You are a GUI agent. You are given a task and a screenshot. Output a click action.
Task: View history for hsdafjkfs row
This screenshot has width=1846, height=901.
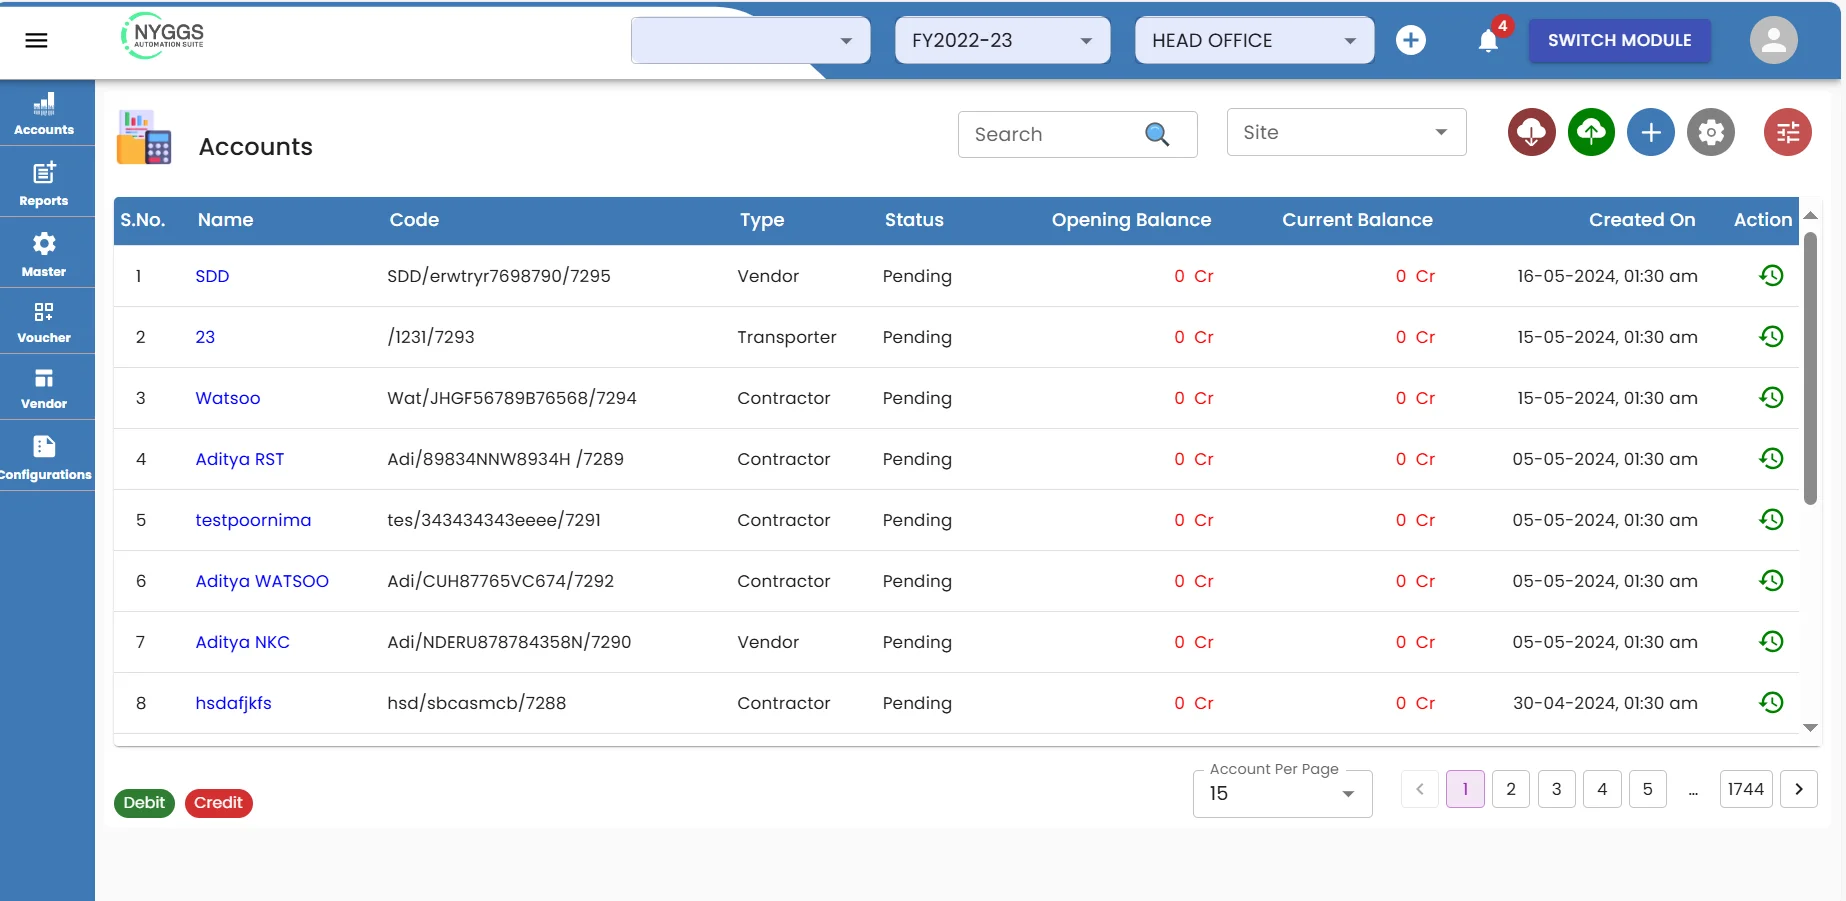pos(1771,702)
